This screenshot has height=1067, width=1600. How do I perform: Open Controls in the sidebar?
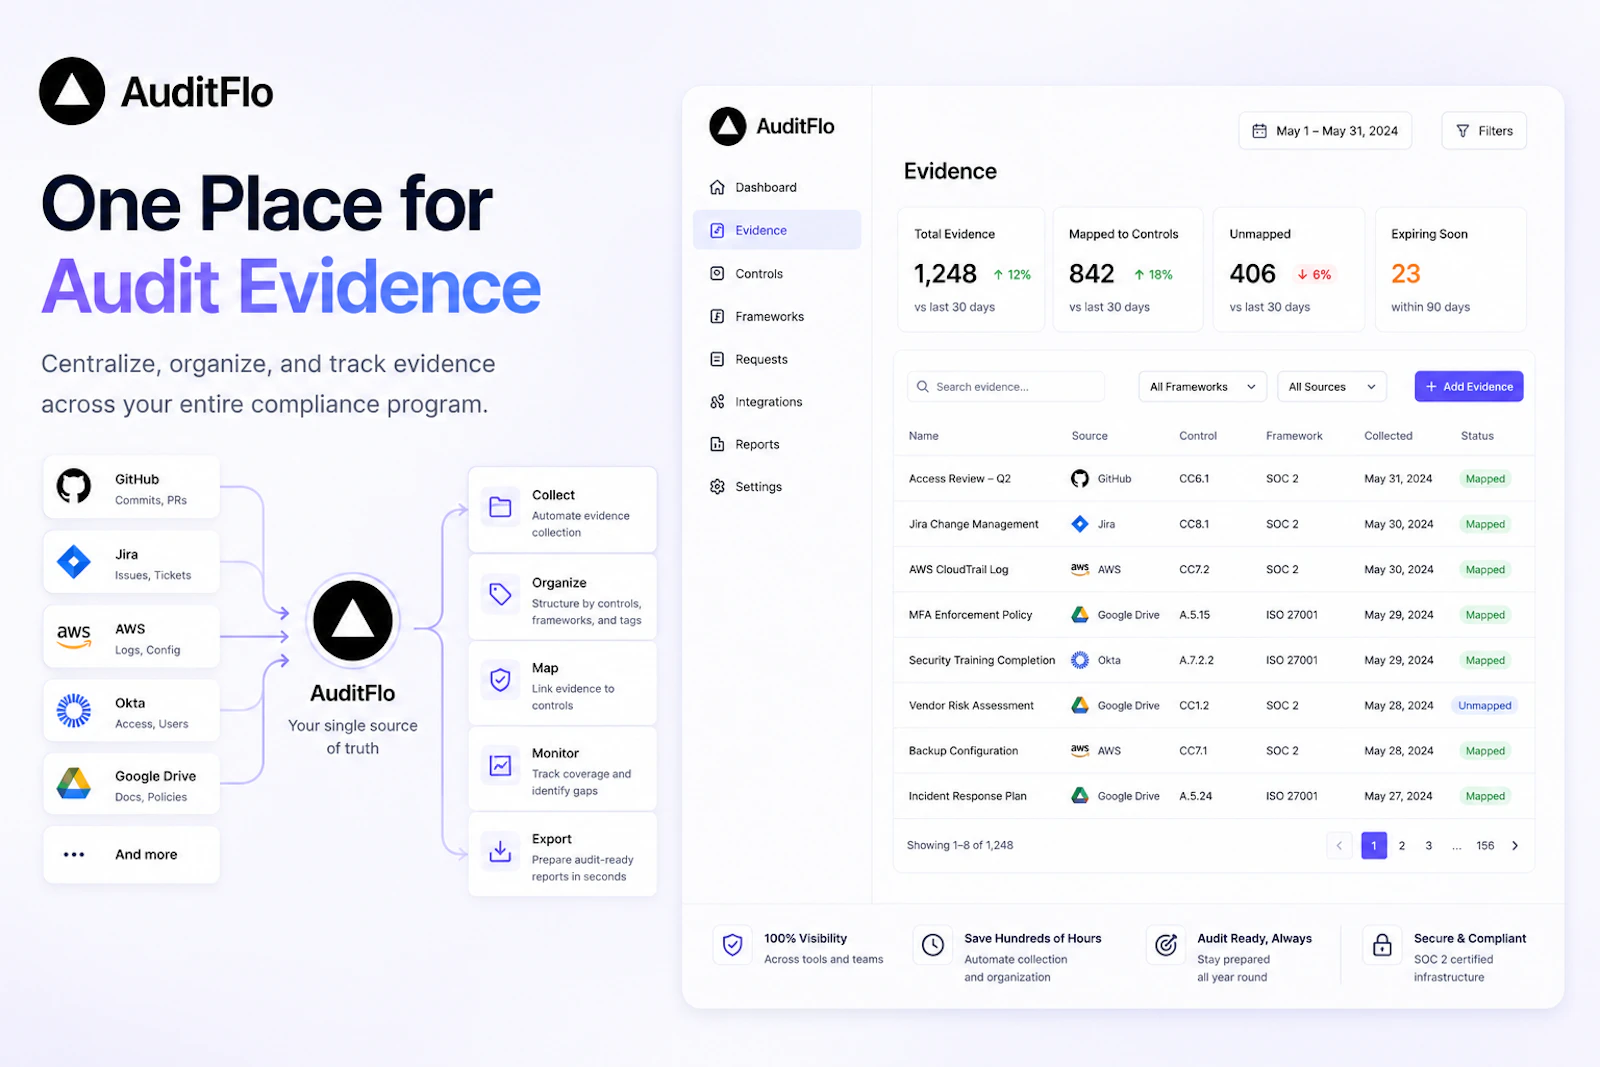[x=777, y=273]
